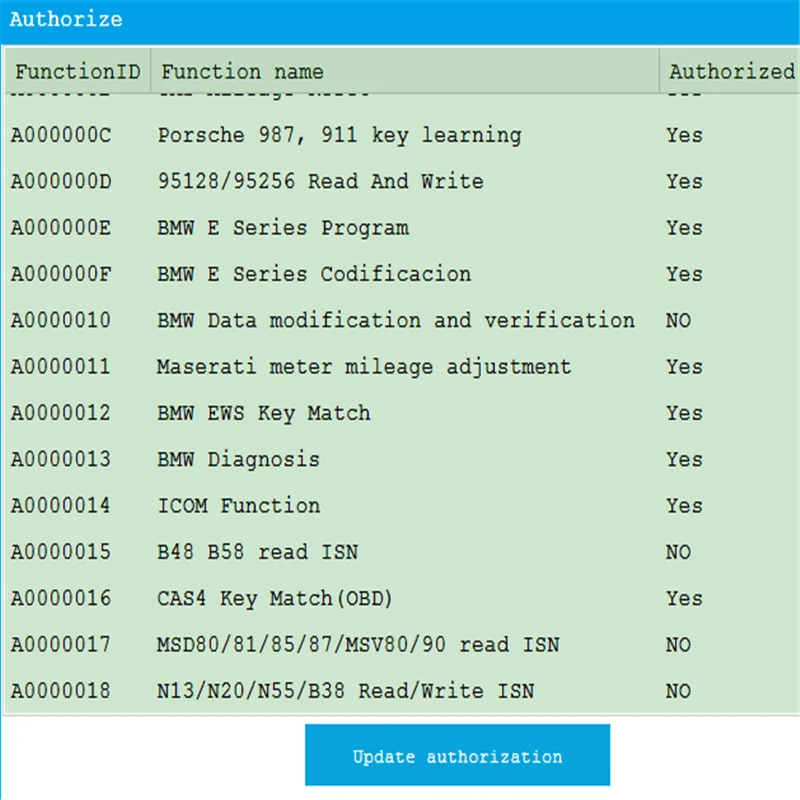Click function ID A0000014
The width and height of the screenshot is (800, 800).
tap(61, 506)
